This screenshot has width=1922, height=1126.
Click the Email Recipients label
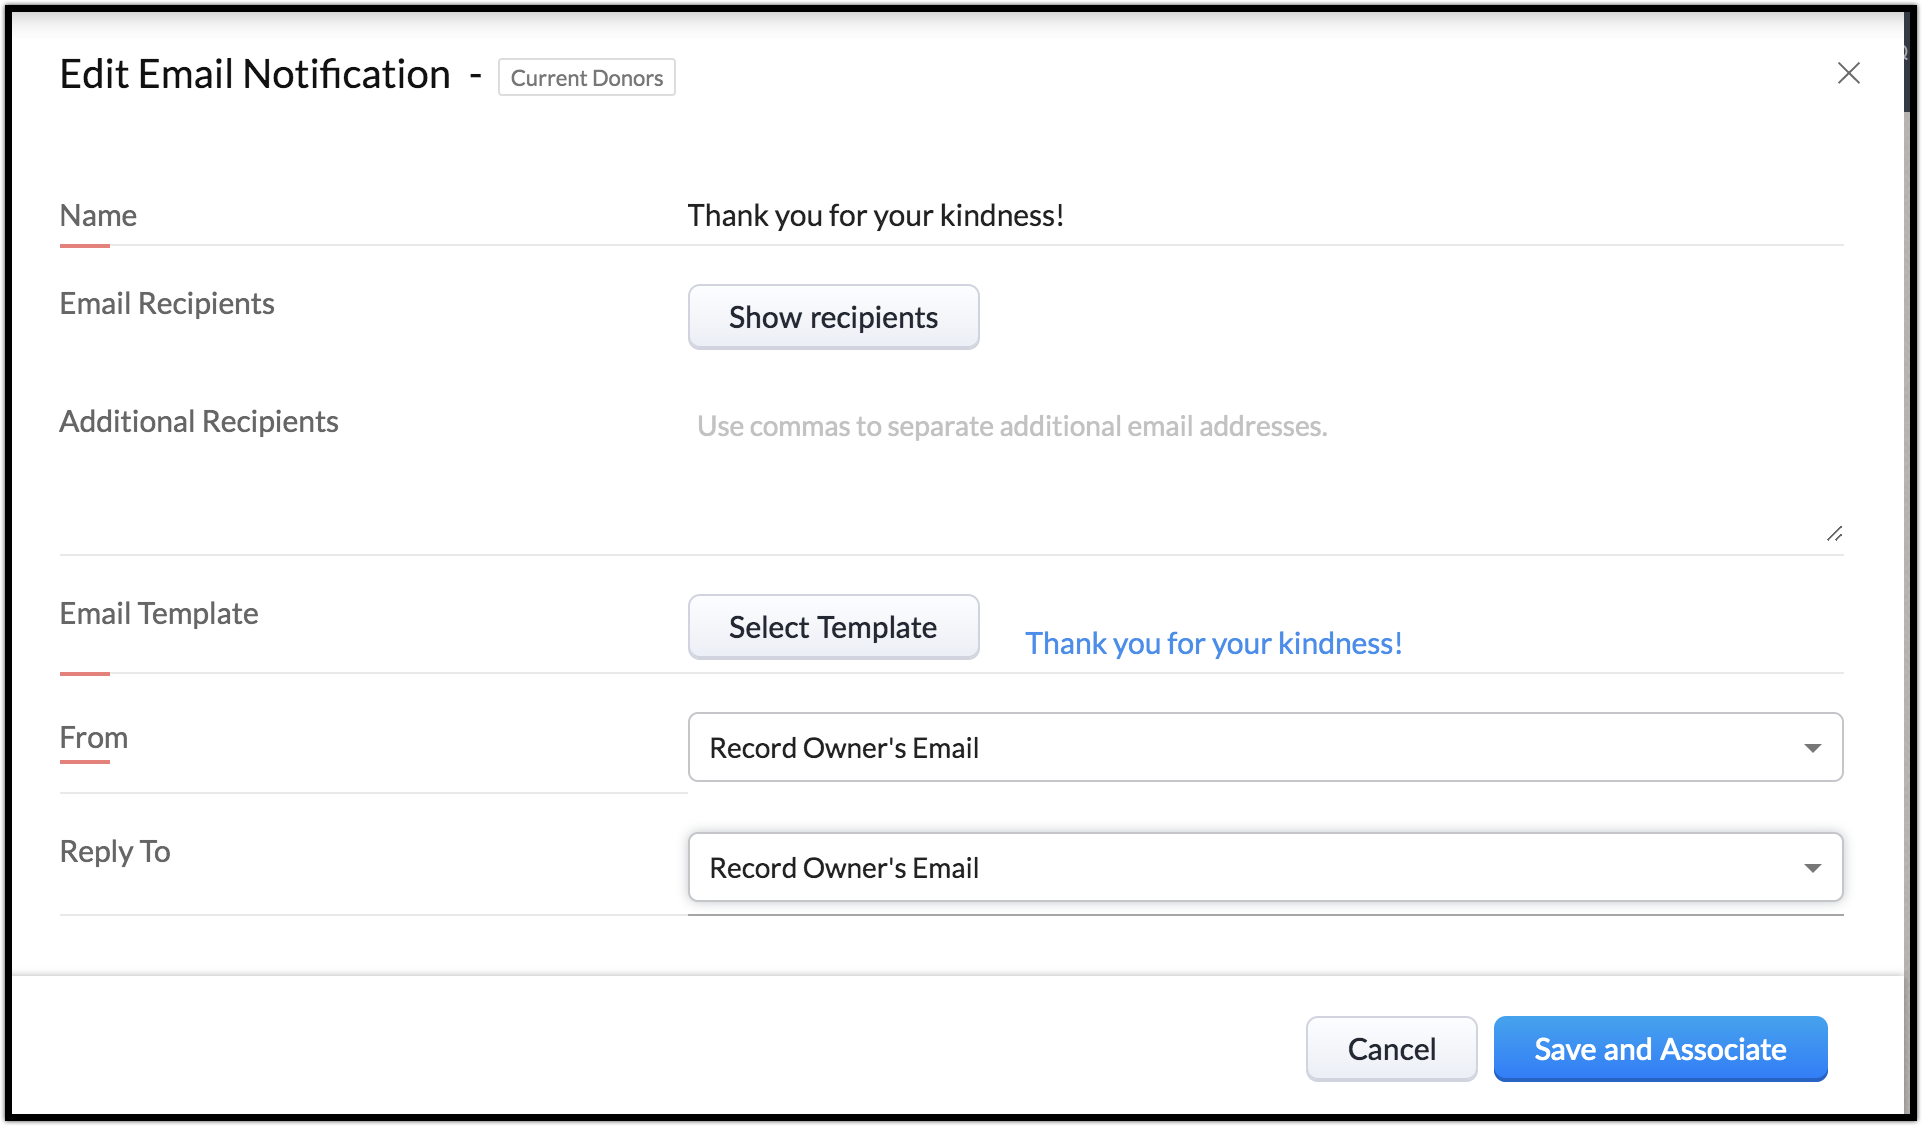(167, 304)
